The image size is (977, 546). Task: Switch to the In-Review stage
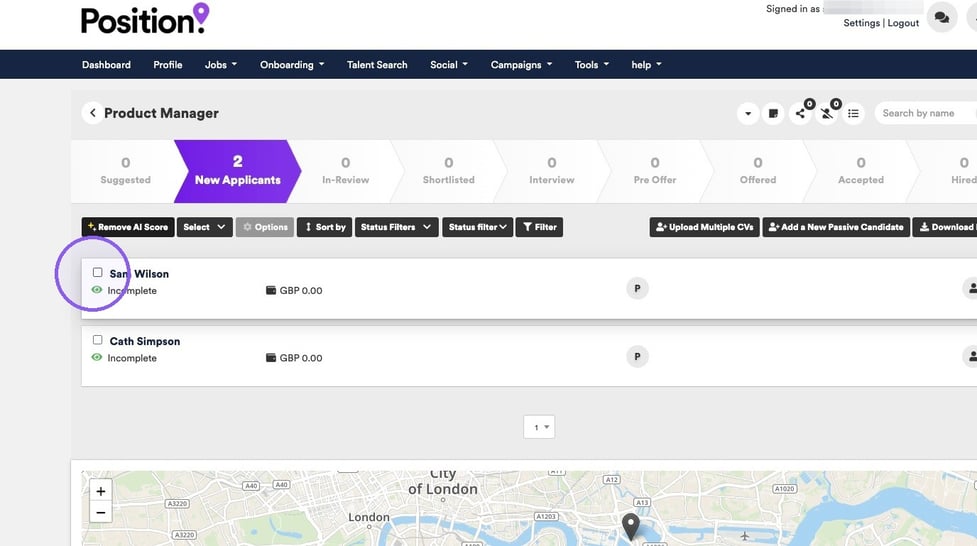pos(346,171)
